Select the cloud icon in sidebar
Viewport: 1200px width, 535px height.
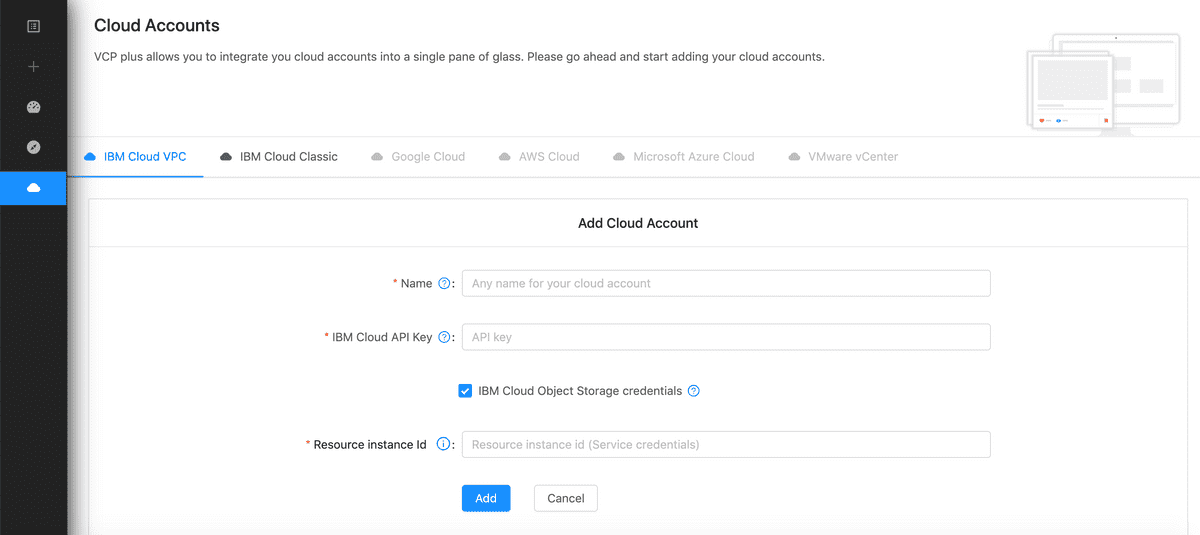click(x=33, y=188)
